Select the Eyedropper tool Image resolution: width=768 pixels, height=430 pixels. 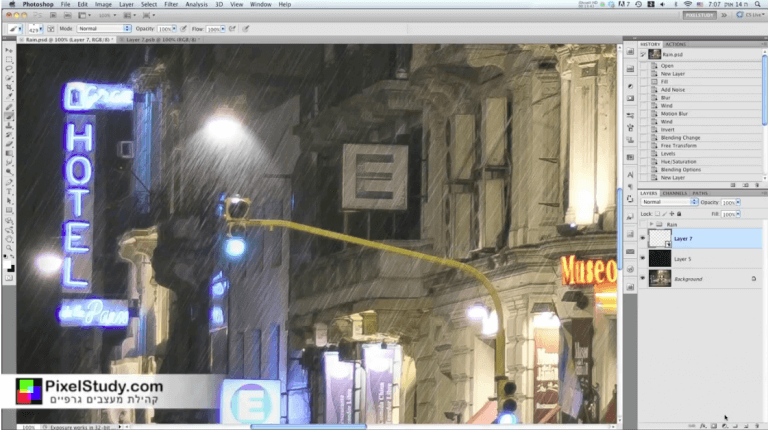click(9, 97)
